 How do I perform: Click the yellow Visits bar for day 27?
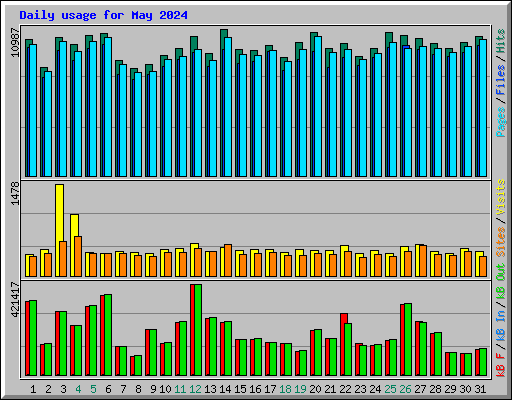[x=418, y=260]
